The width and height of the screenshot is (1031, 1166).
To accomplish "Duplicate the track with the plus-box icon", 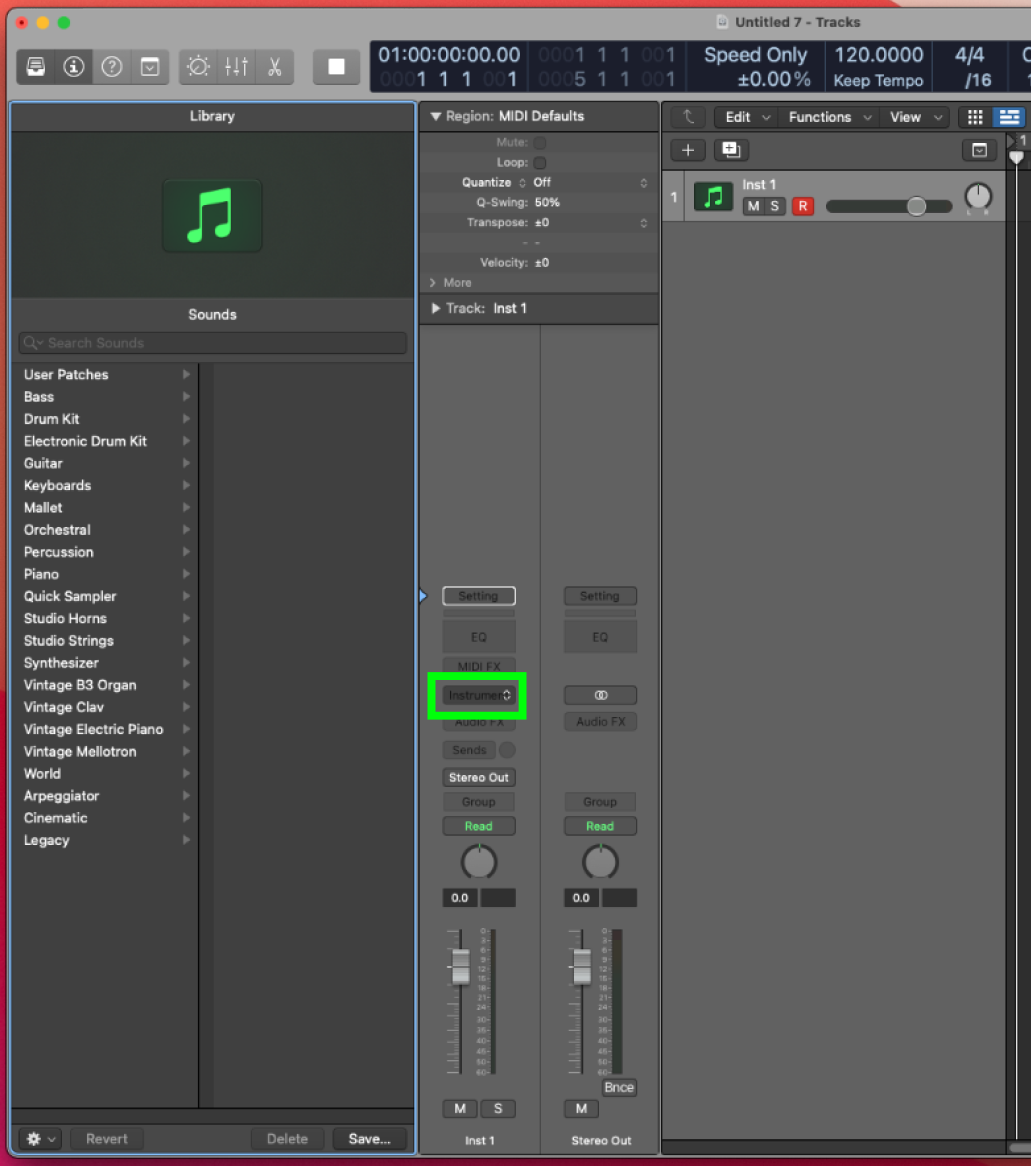I will tap(731, 150).
